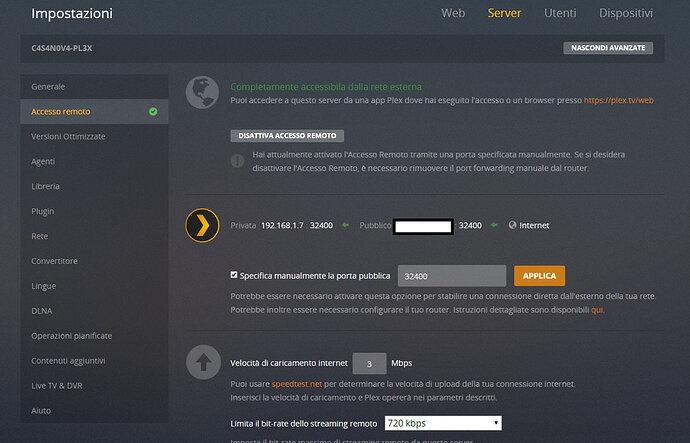Click green arrow before Internet label
690x443 pixels.
[494, 225]
